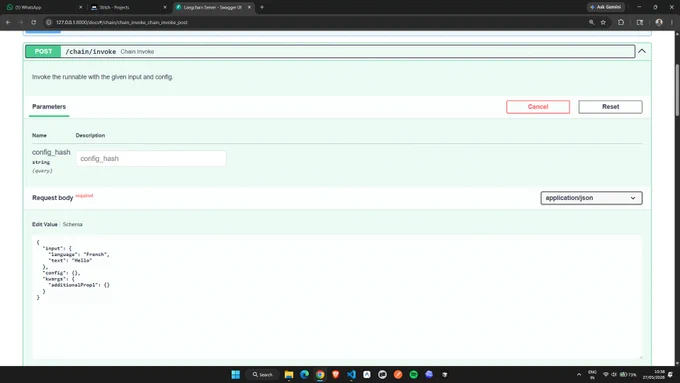Close the Stitch - Projects tab

[x=165, y=7]
